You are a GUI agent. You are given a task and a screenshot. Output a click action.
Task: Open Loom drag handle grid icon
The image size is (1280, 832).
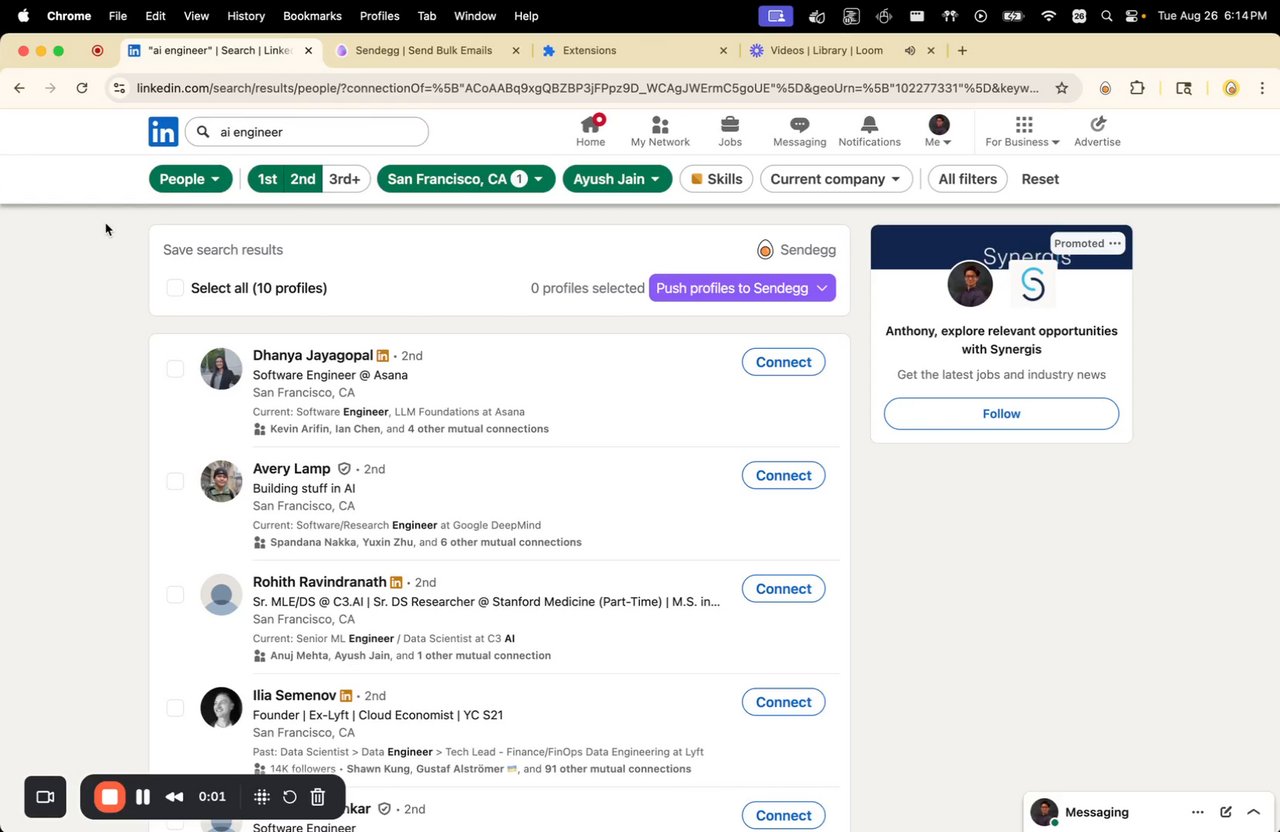coord(261,797)
